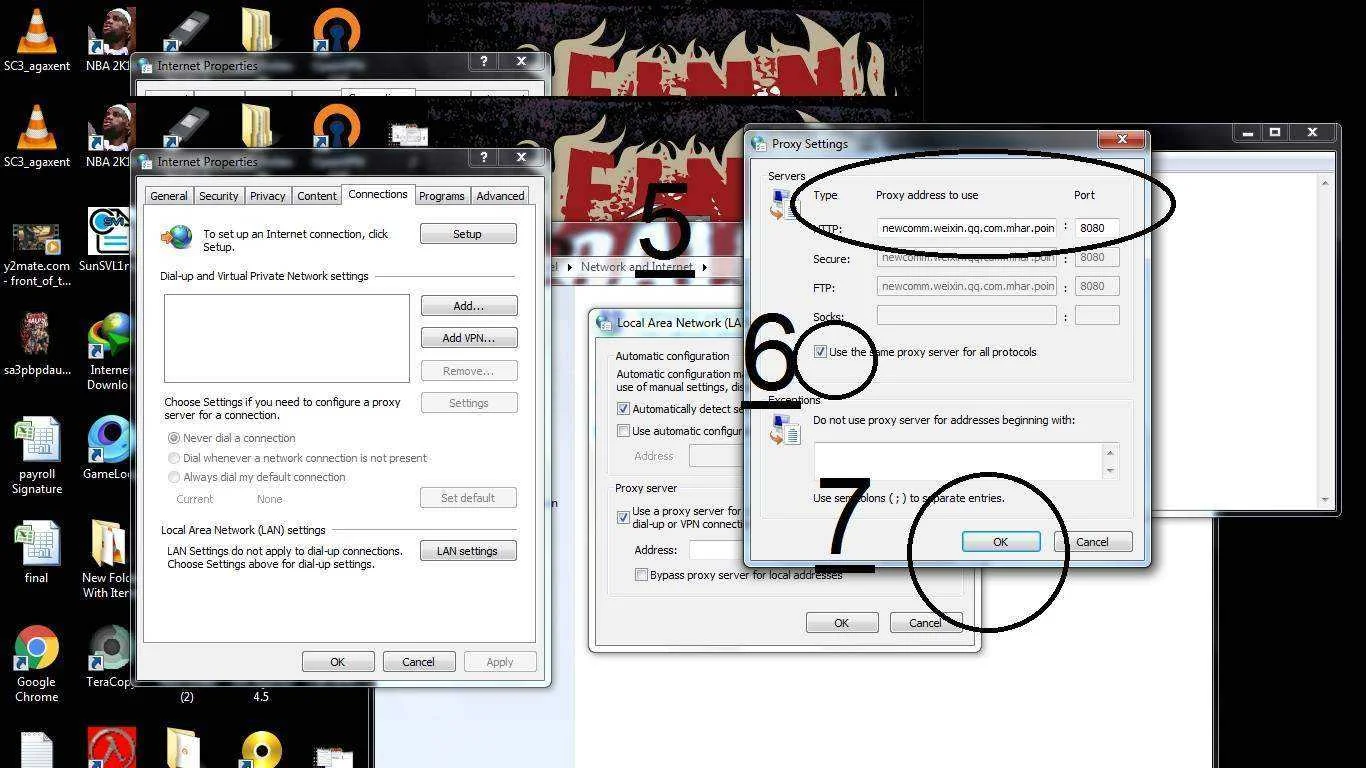
Task: Click OK in Local Area Network dialog
Action: [842, 623]
